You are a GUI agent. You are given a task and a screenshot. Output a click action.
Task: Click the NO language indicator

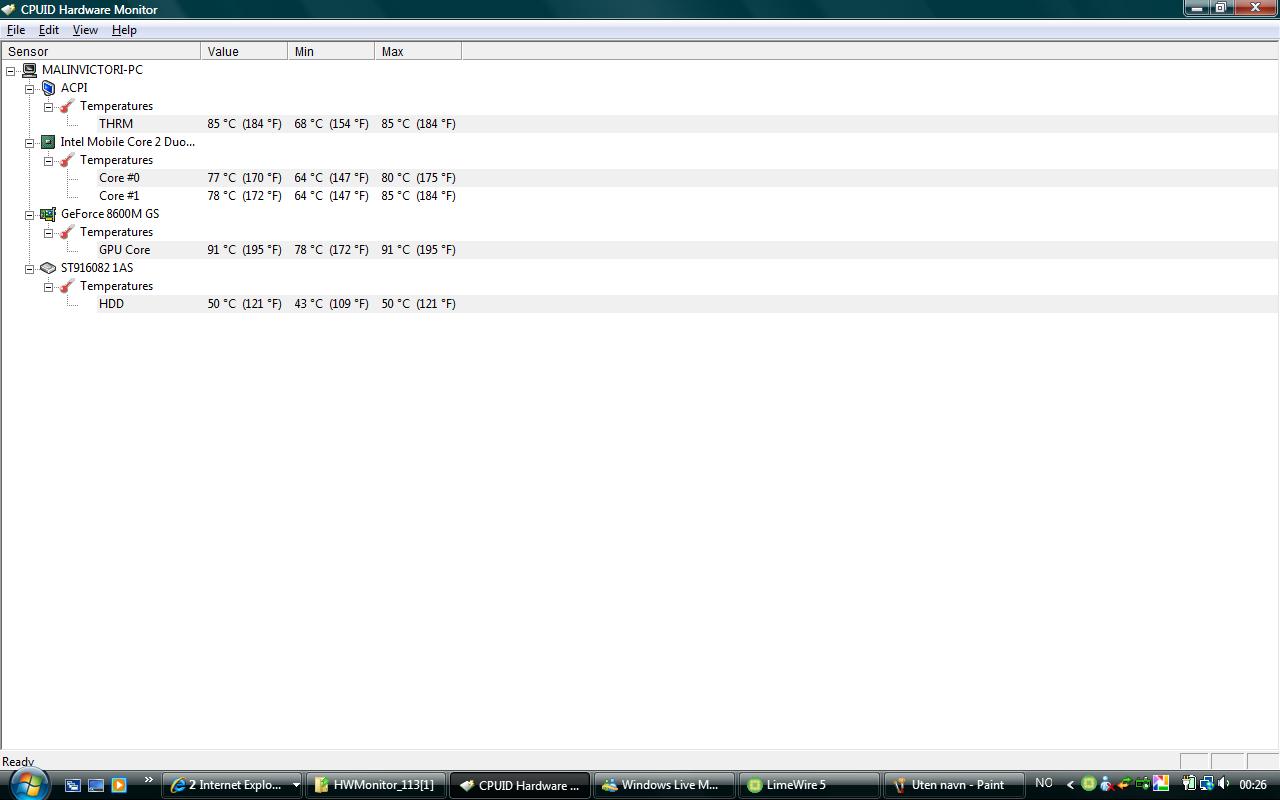tap(1044, 783)
